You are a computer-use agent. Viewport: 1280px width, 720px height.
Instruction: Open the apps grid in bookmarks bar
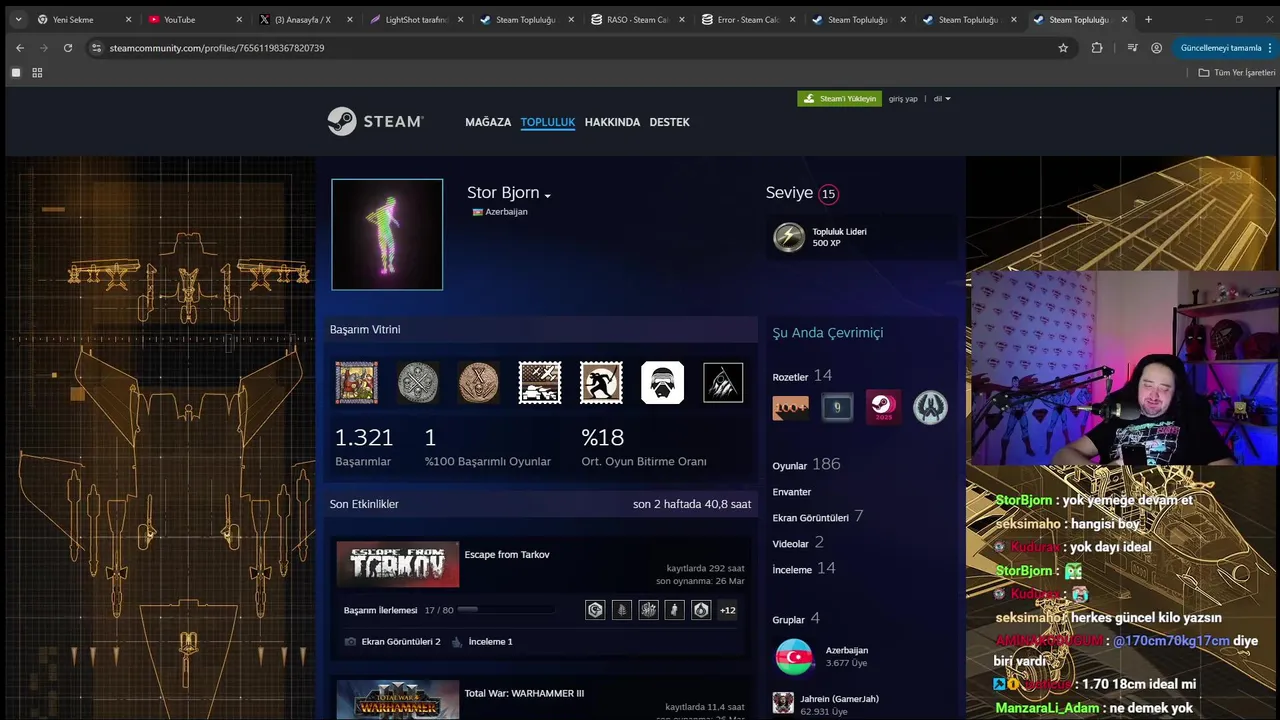coord(37,73)
